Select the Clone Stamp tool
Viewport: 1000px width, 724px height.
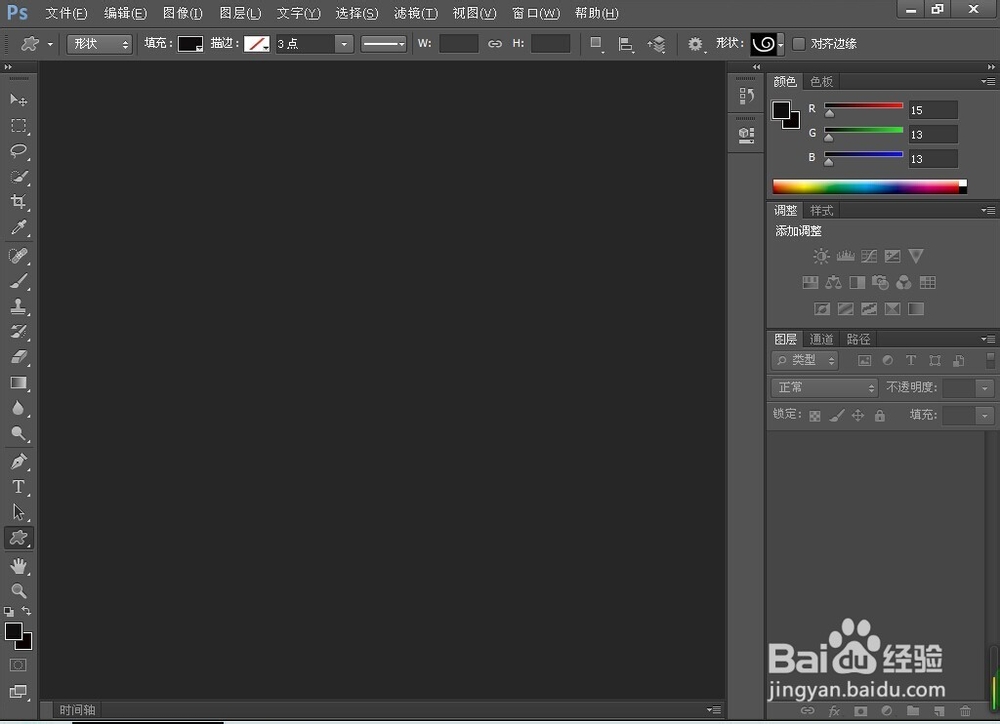tap(18, 307)
